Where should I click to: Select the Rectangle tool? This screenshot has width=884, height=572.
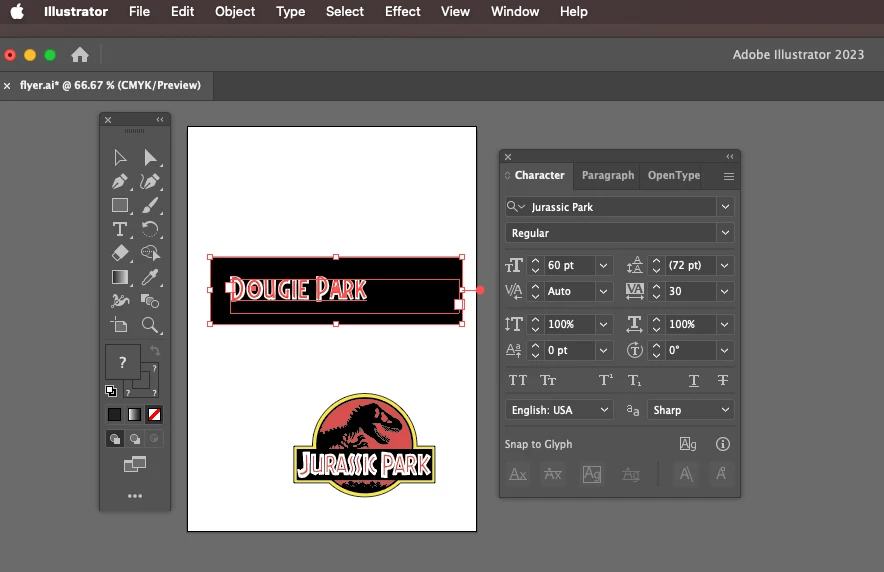[120, 205]
